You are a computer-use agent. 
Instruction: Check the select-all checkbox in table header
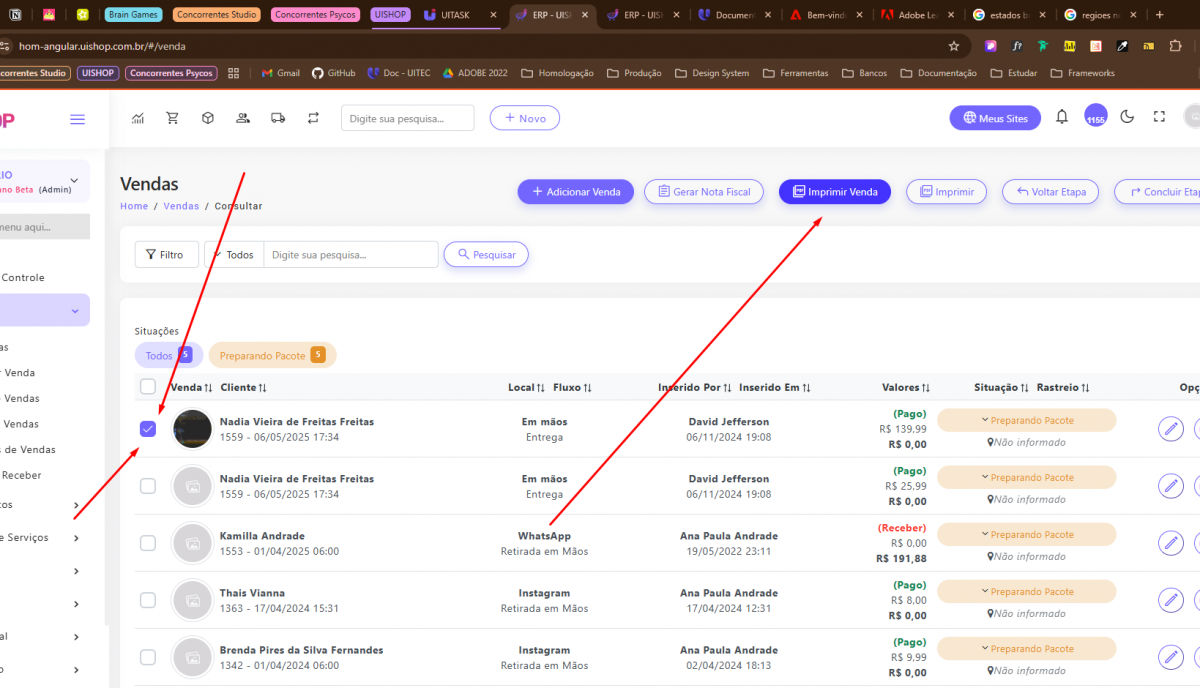148,387
